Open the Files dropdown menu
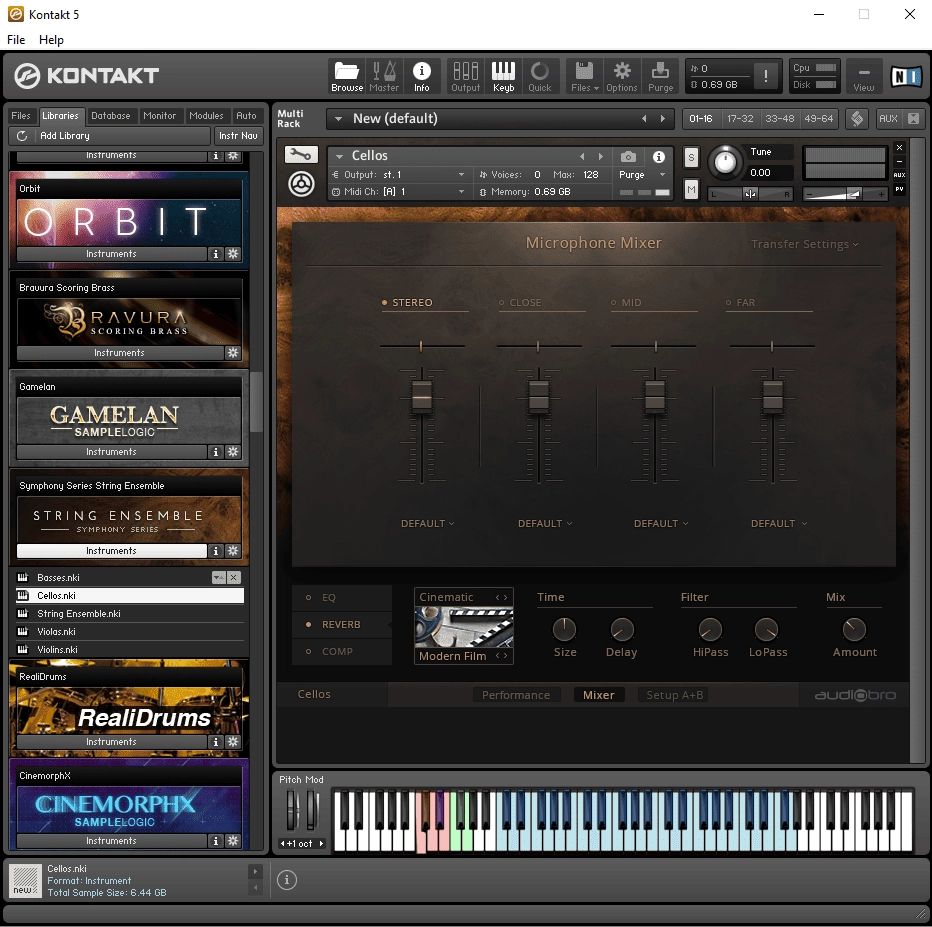The height and width of the screenshot is (927, 932). pos(584,76)
